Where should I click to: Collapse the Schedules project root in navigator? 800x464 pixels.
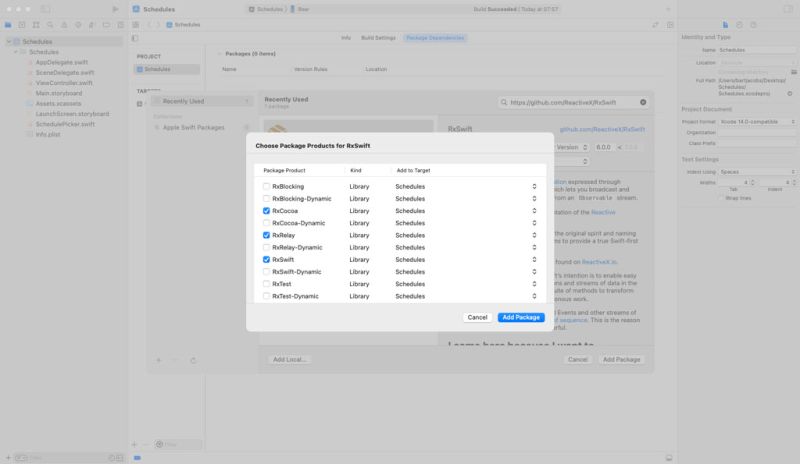pos(9,41)
